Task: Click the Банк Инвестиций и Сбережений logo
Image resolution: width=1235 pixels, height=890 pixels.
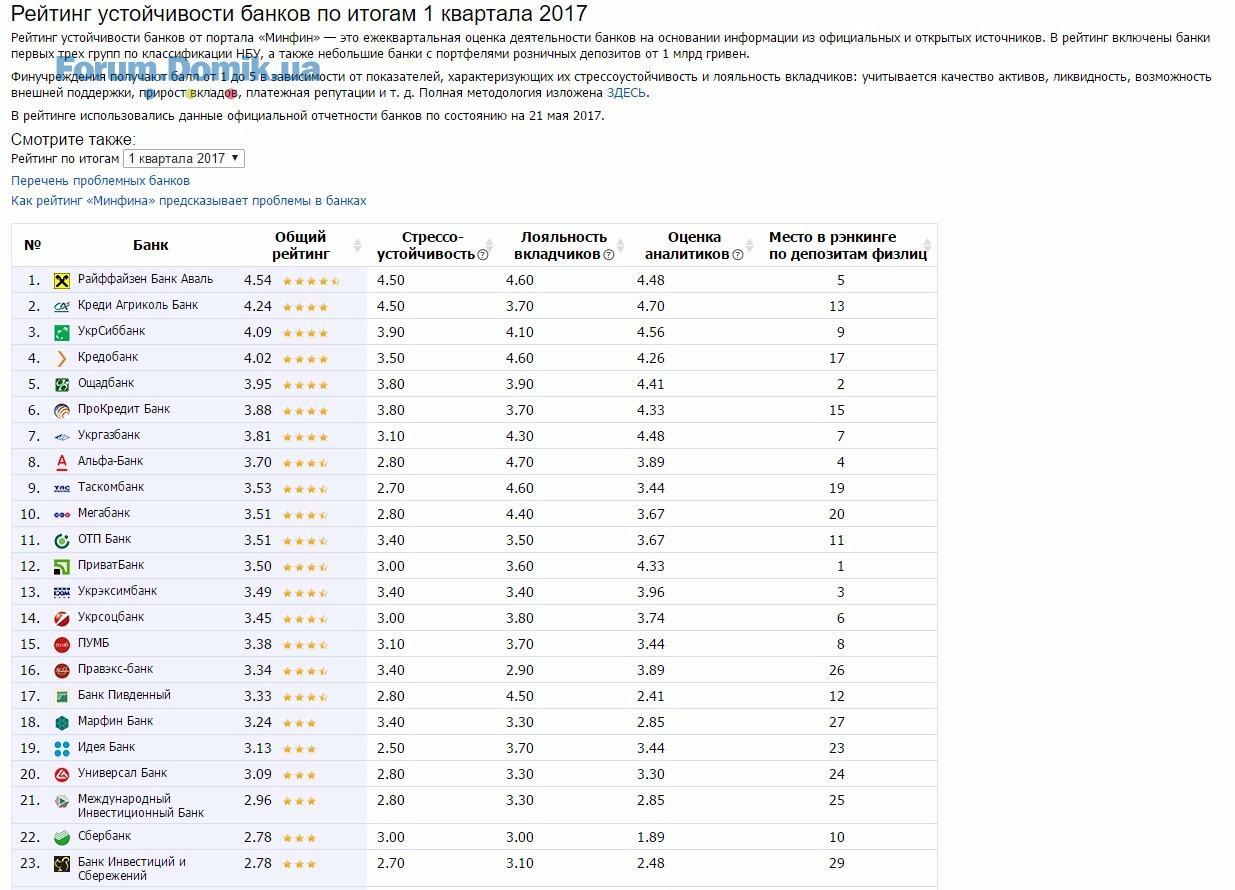Action: [62, 864]
